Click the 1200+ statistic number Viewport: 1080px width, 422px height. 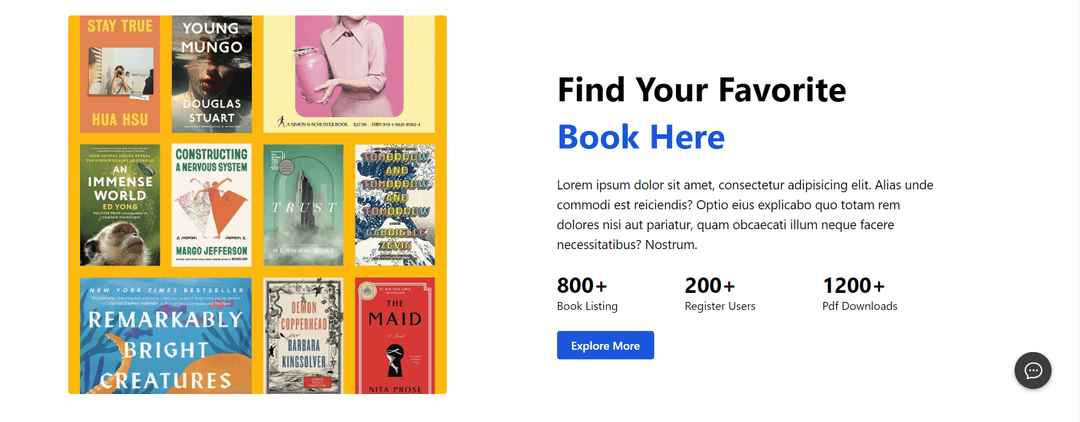pyautogui.click(x=853, y=286)
